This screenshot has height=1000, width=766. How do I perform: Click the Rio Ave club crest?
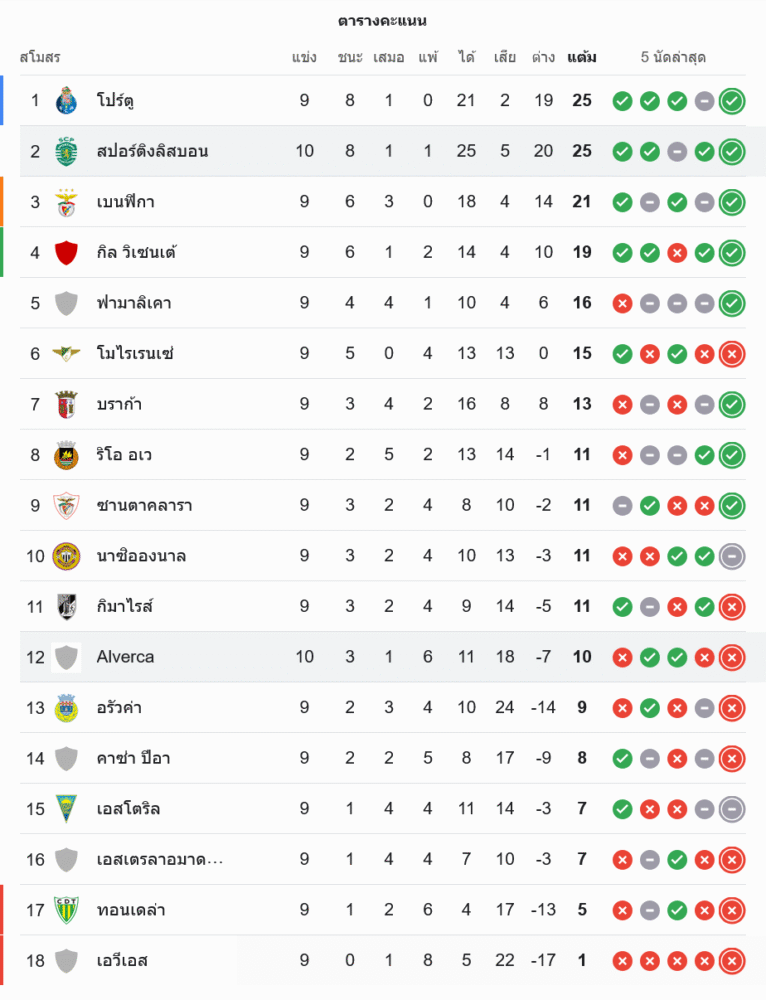[x=66, y=455]
